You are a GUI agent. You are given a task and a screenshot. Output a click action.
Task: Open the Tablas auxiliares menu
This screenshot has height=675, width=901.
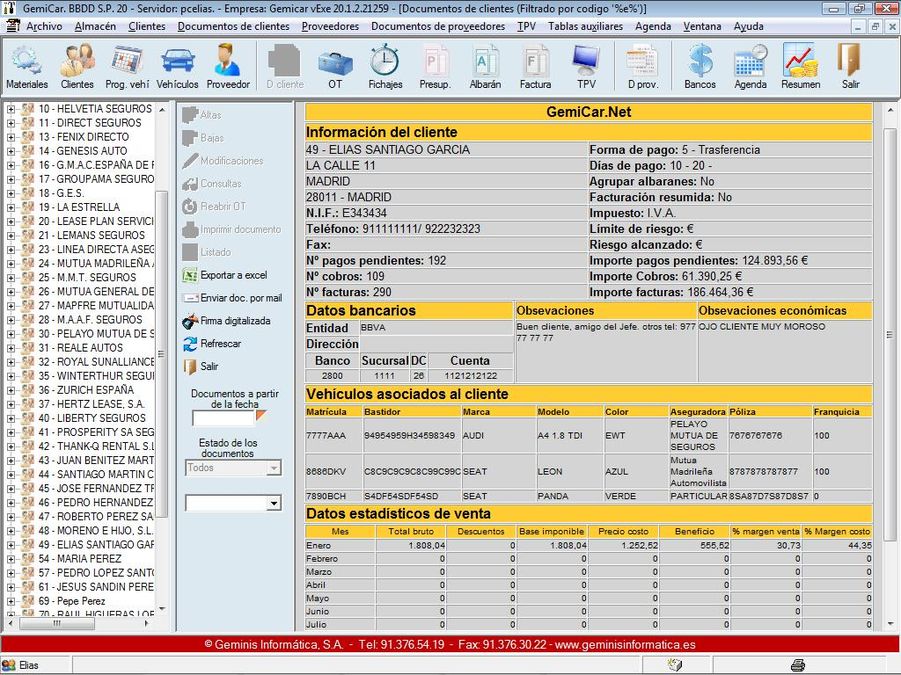(x=585, y=26)
